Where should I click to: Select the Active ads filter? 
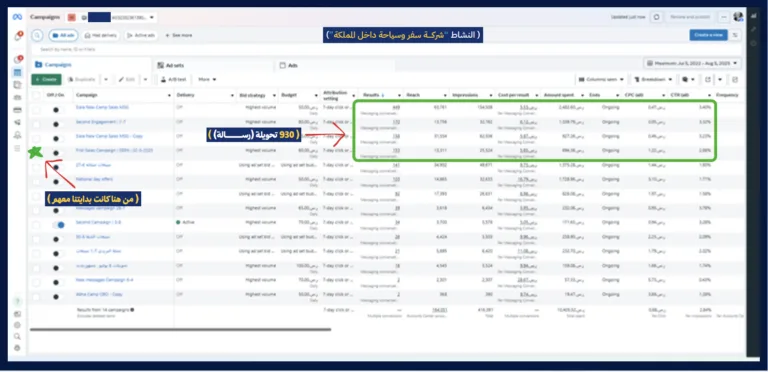[x=141, y=35]
